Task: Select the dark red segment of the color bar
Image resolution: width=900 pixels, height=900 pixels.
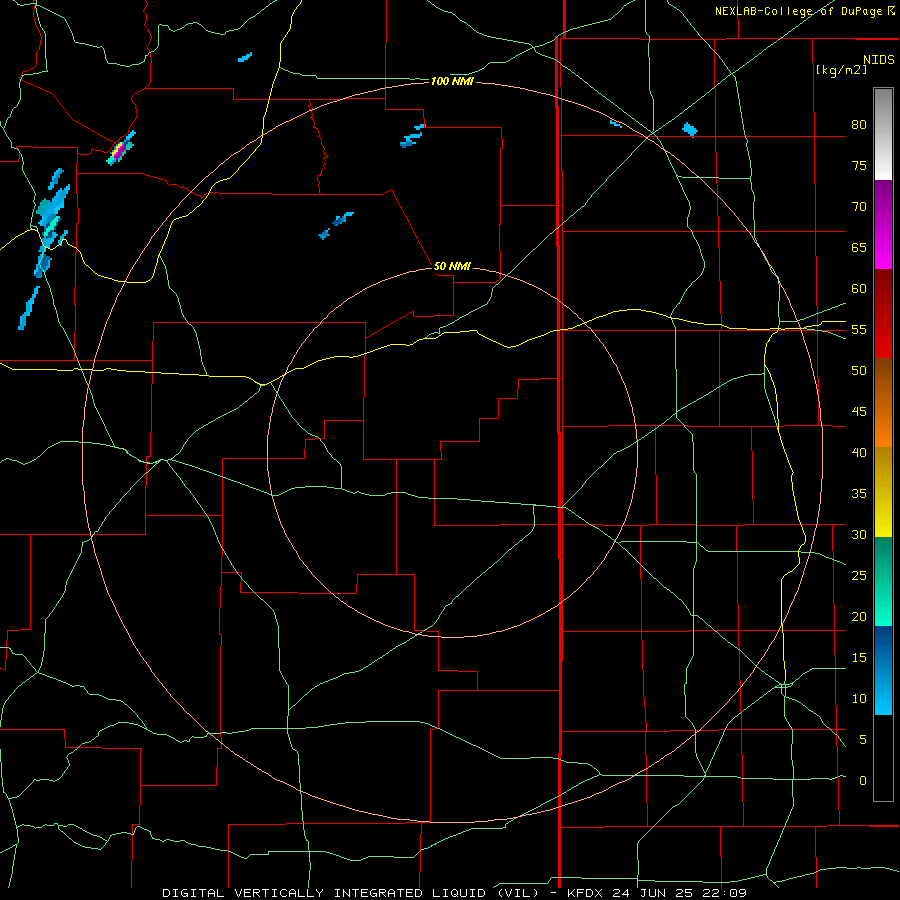Action: [x=883, y=313]
